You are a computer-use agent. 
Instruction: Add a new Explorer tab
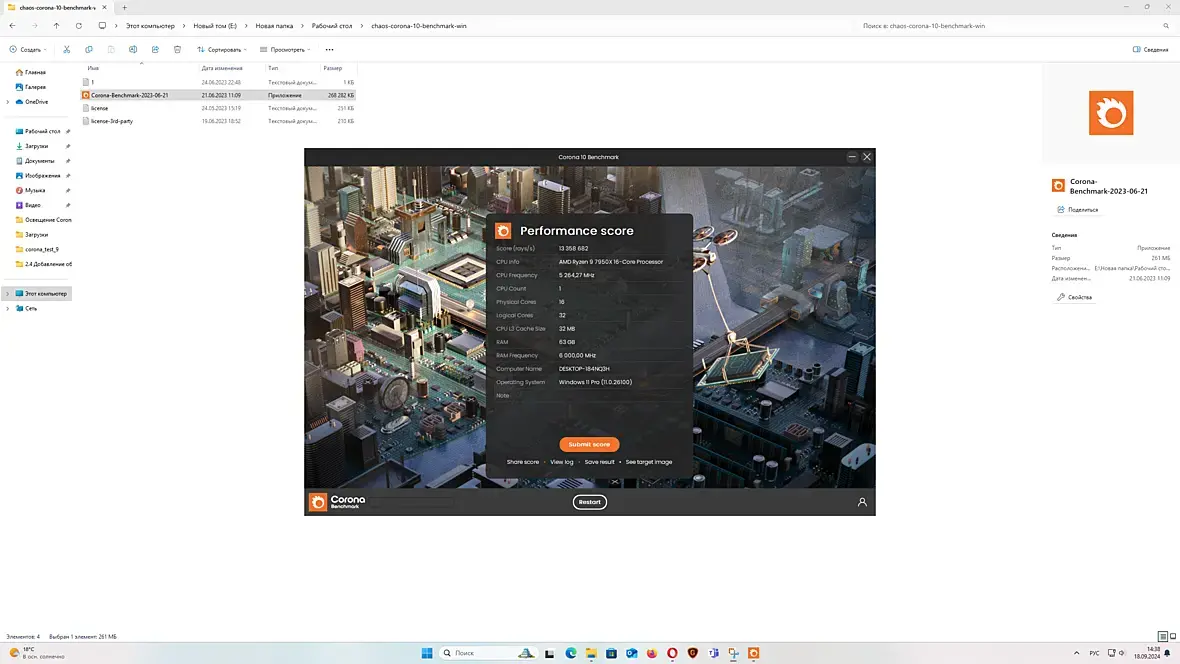[x=124, y=8]
